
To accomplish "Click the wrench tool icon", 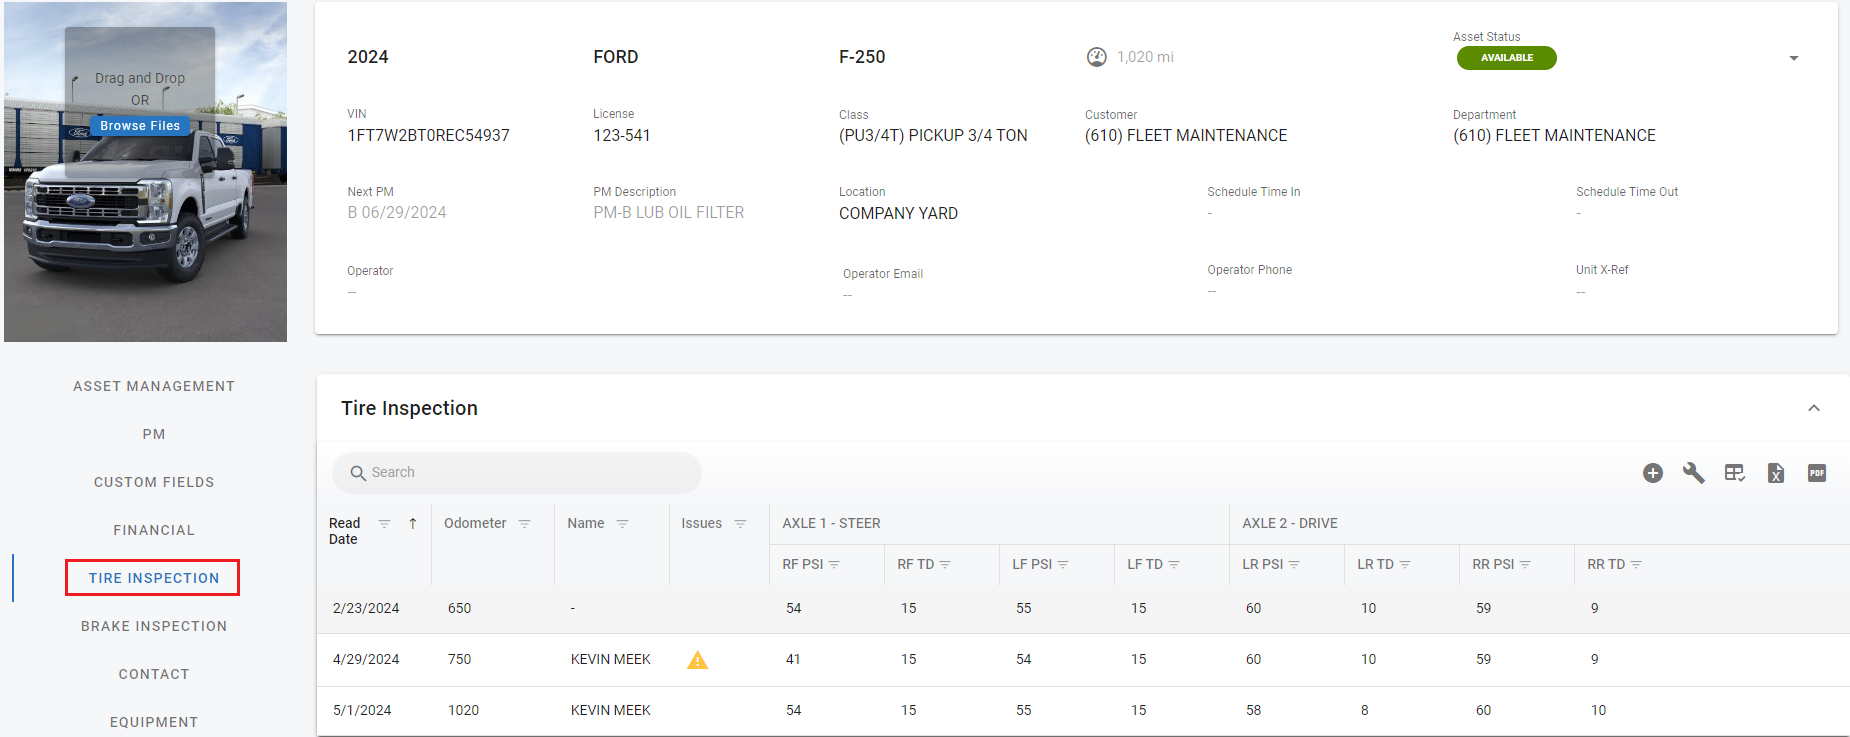I will tap(1694, 473).
